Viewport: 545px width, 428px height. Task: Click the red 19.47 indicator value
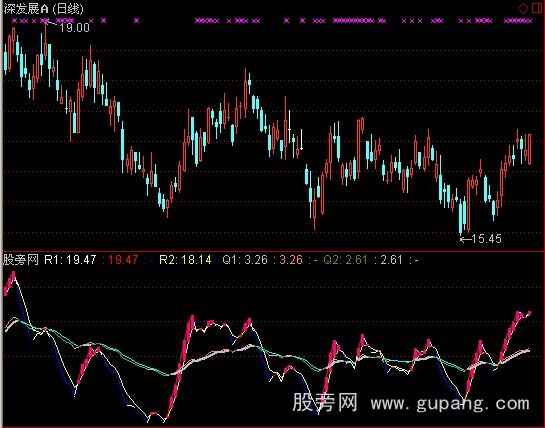point(123,260)
